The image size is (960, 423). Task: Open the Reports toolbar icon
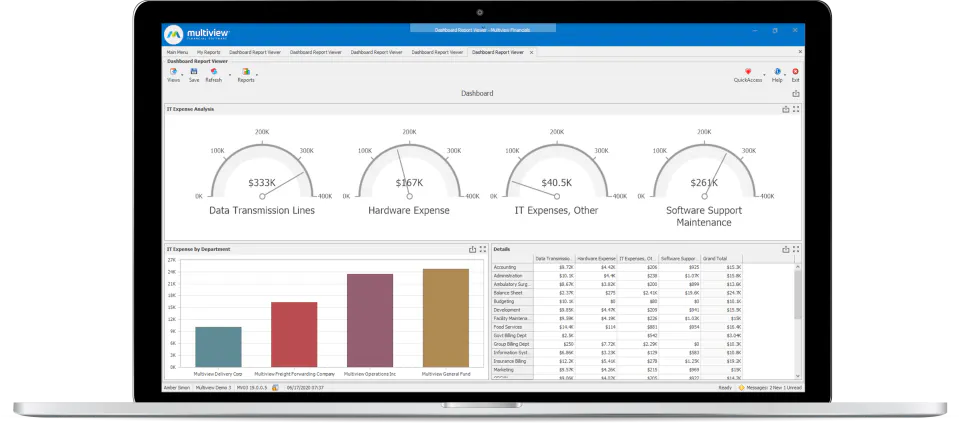pyautogui.click(x=246, y=72)
